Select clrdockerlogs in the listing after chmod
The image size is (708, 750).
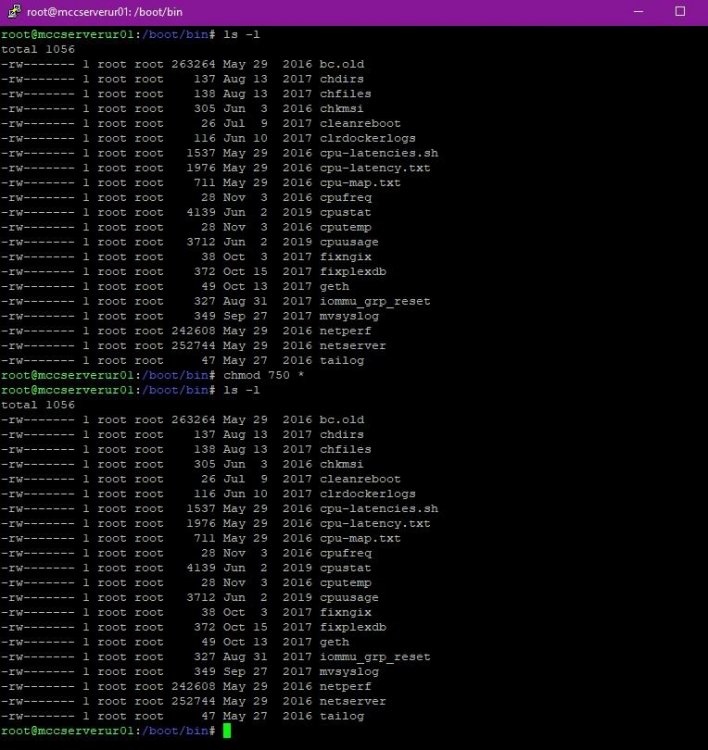coord(368,494)
